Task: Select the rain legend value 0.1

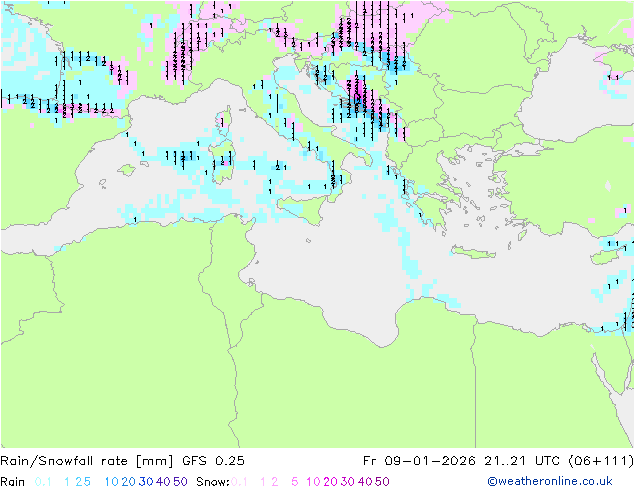Action: [x=43, y=482]
